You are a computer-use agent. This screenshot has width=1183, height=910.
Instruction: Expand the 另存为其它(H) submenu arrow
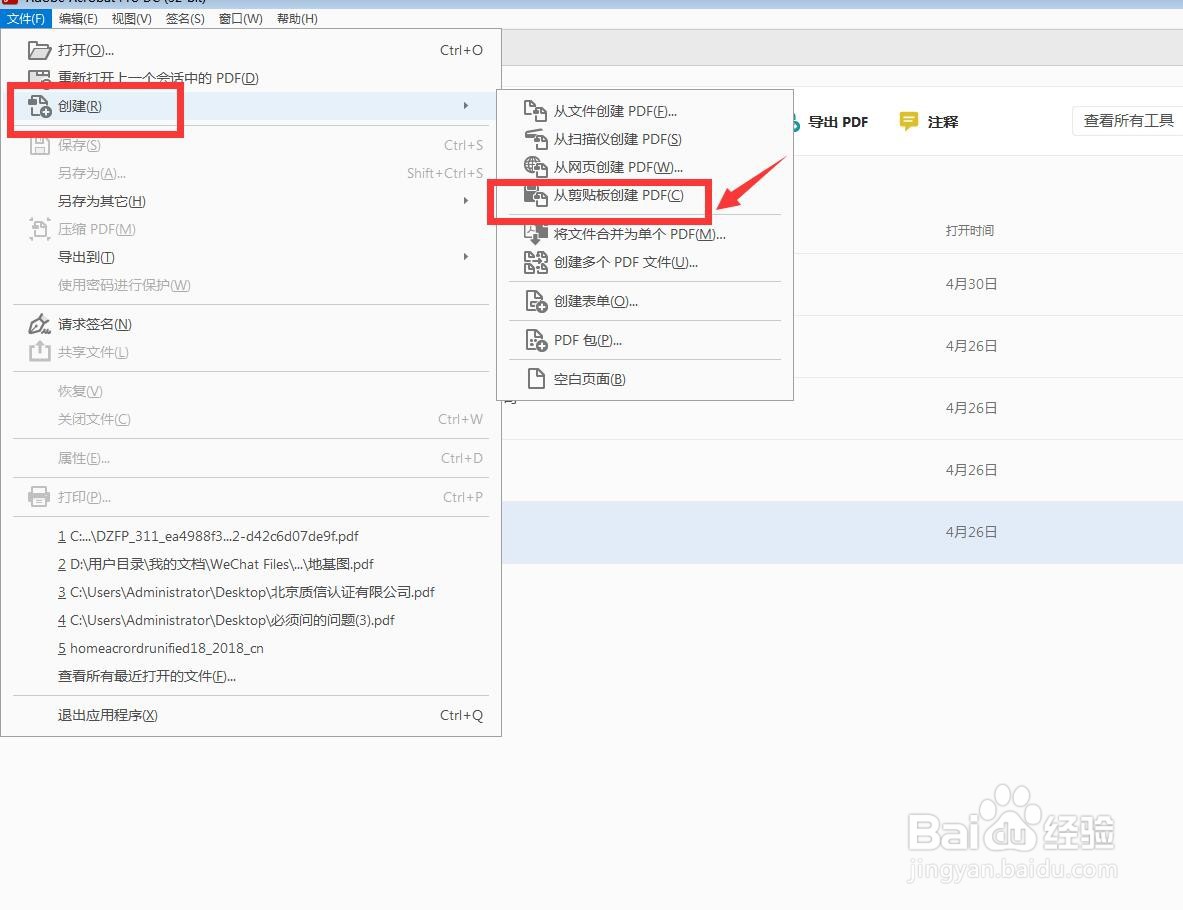[466, 201]
